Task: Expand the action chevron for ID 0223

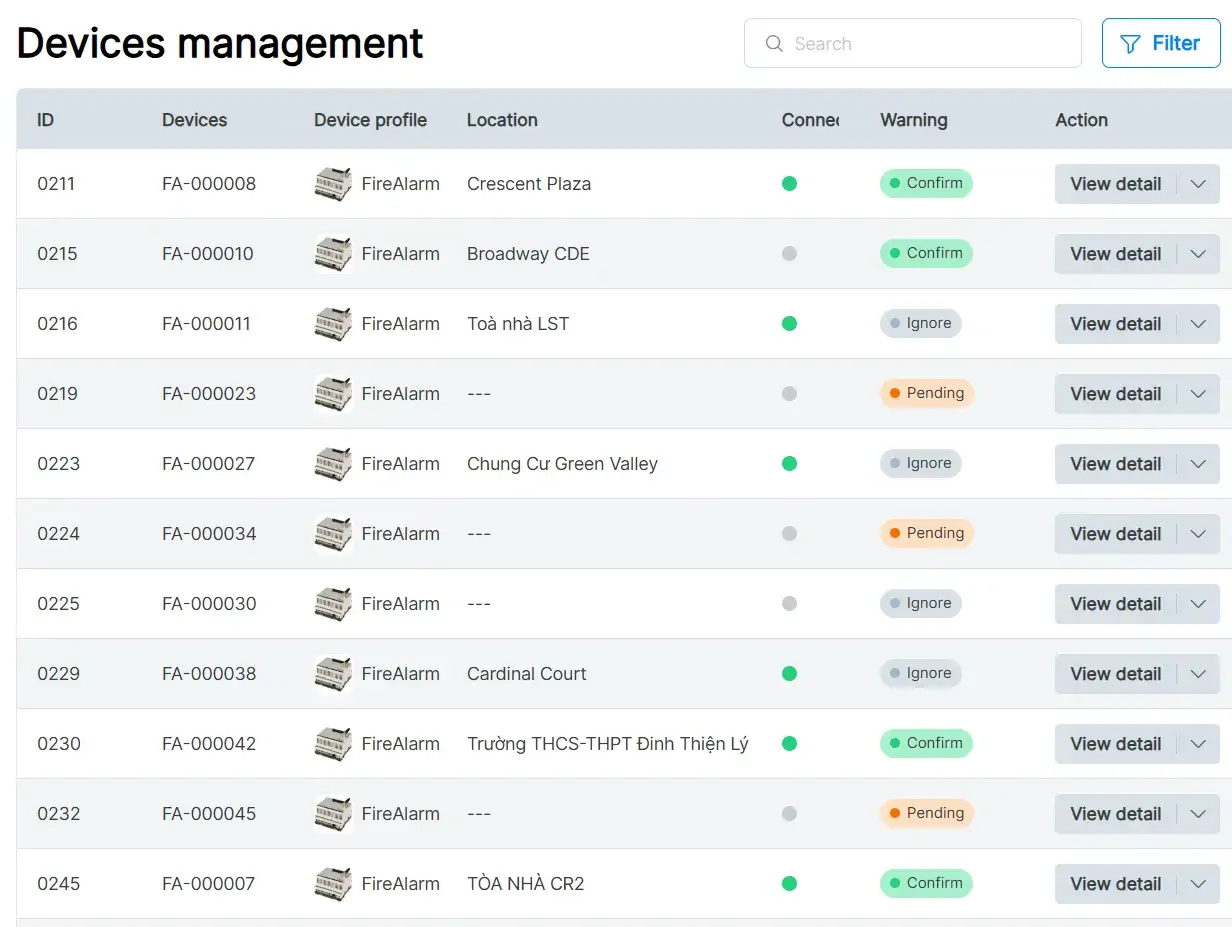Action: tap(1199, 464)
